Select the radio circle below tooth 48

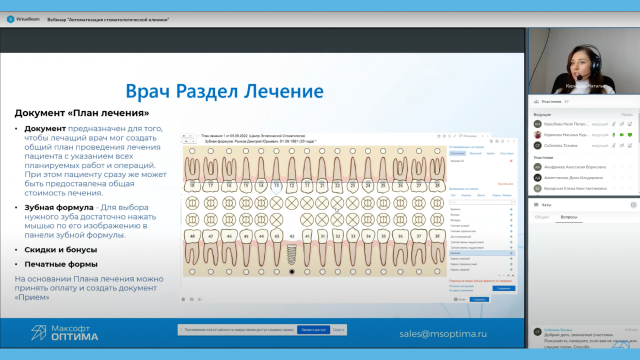pos(192,271)
